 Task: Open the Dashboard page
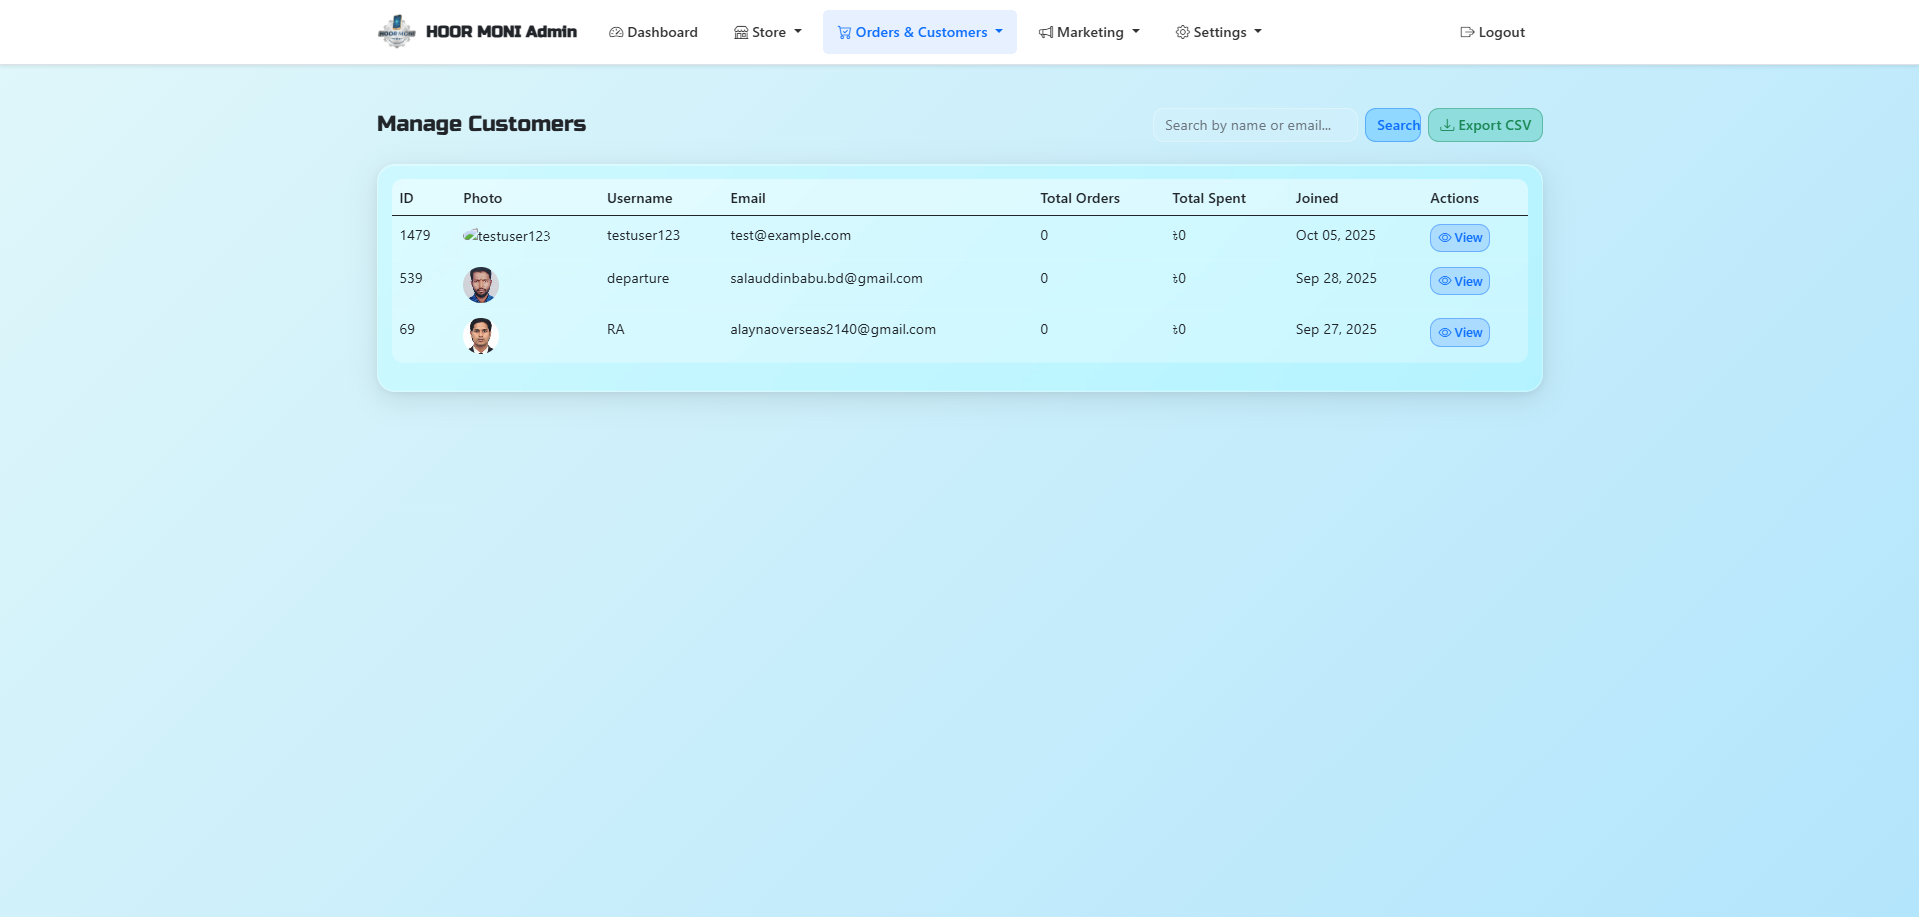[653, 32]
